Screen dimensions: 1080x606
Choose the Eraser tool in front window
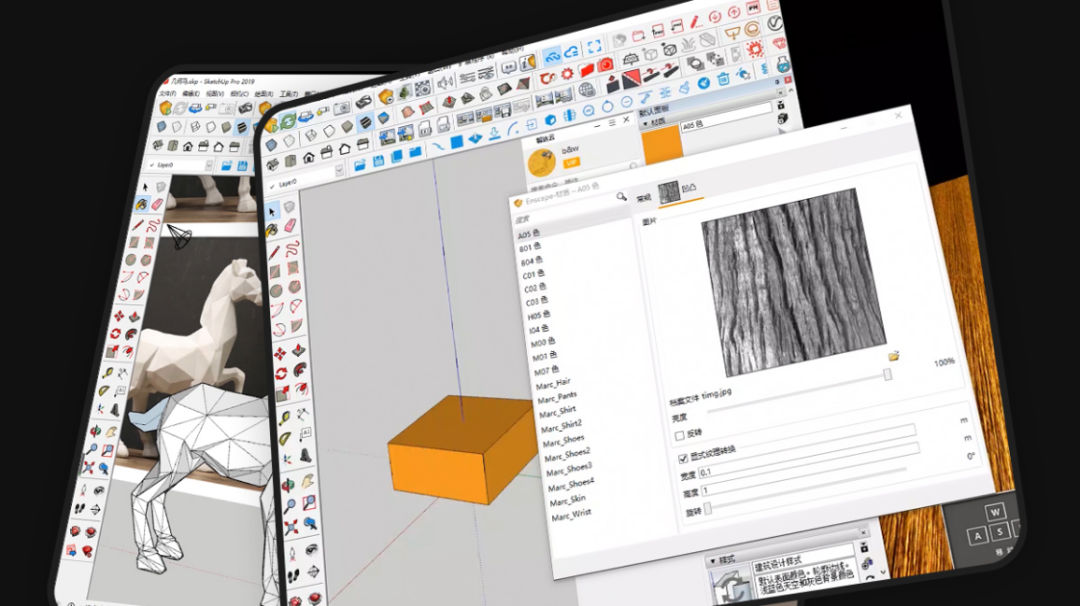(x=290, y=226)
